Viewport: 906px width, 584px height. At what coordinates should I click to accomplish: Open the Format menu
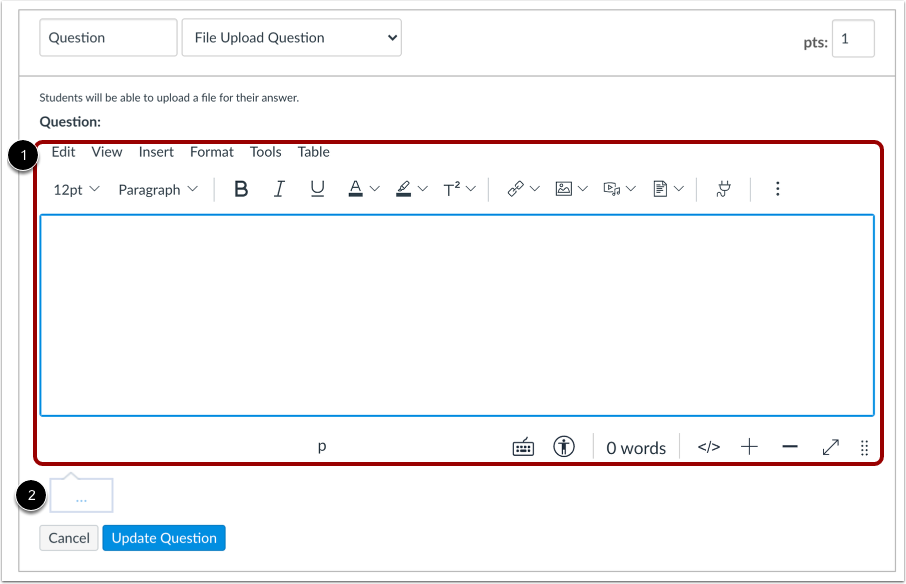211,152
